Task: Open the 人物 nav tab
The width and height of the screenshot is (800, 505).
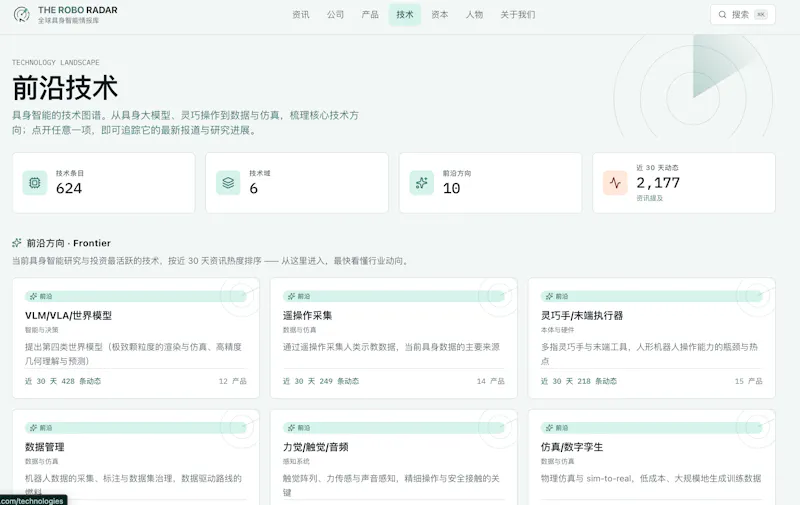Action: pos(474,15)
